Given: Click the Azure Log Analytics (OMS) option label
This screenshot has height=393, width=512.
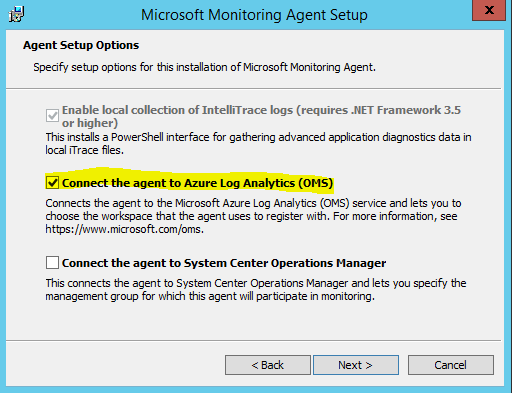Looking at the screenshot, I should click(x=198, y=183).
